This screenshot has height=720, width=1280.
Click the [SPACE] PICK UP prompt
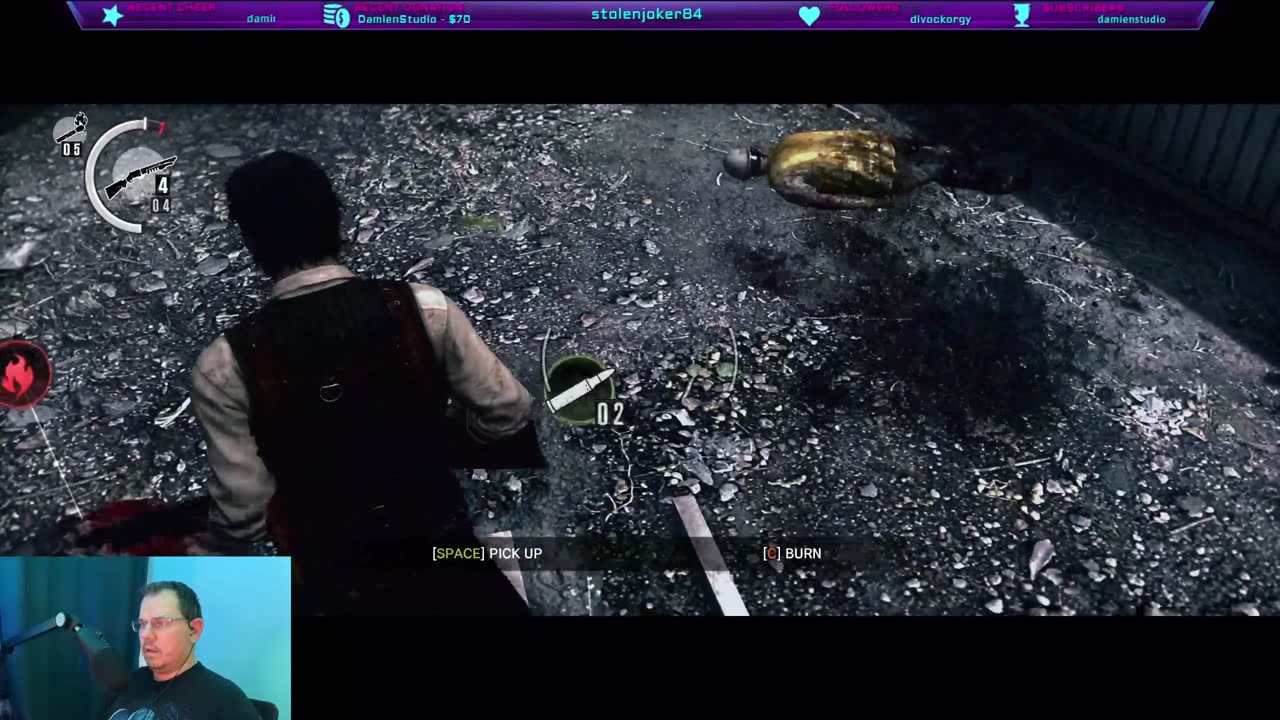[487, 553]
